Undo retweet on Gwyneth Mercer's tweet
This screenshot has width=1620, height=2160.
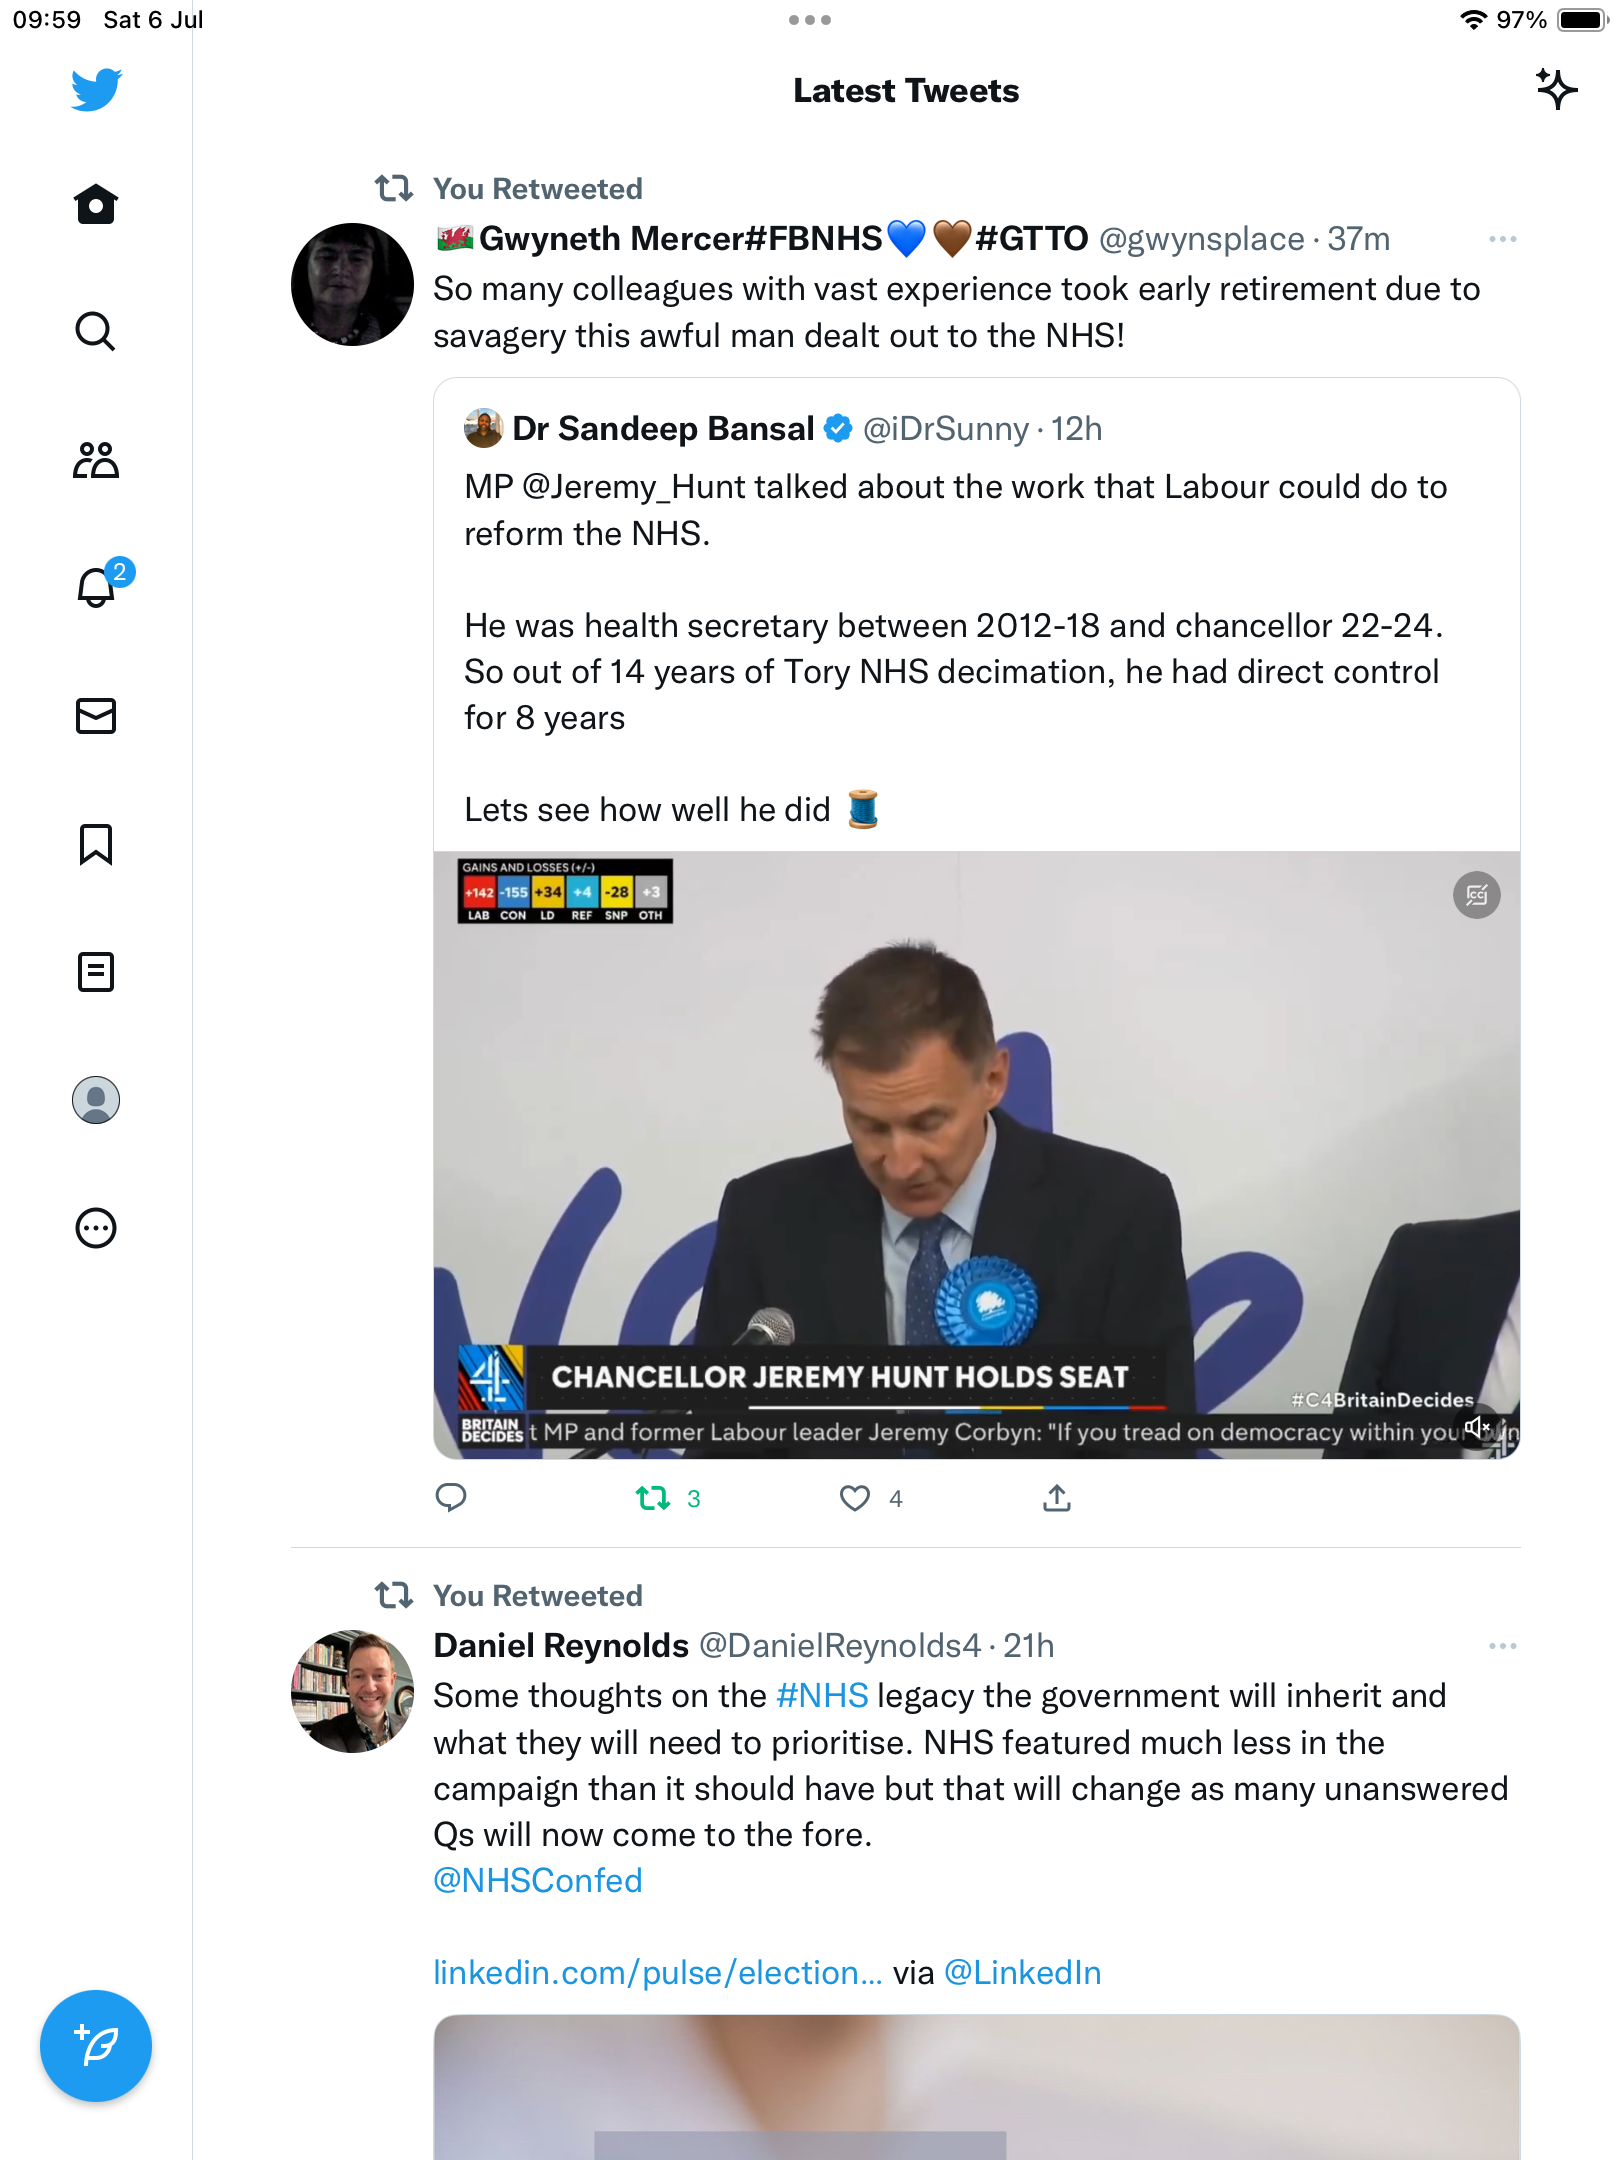(654, 1498)
